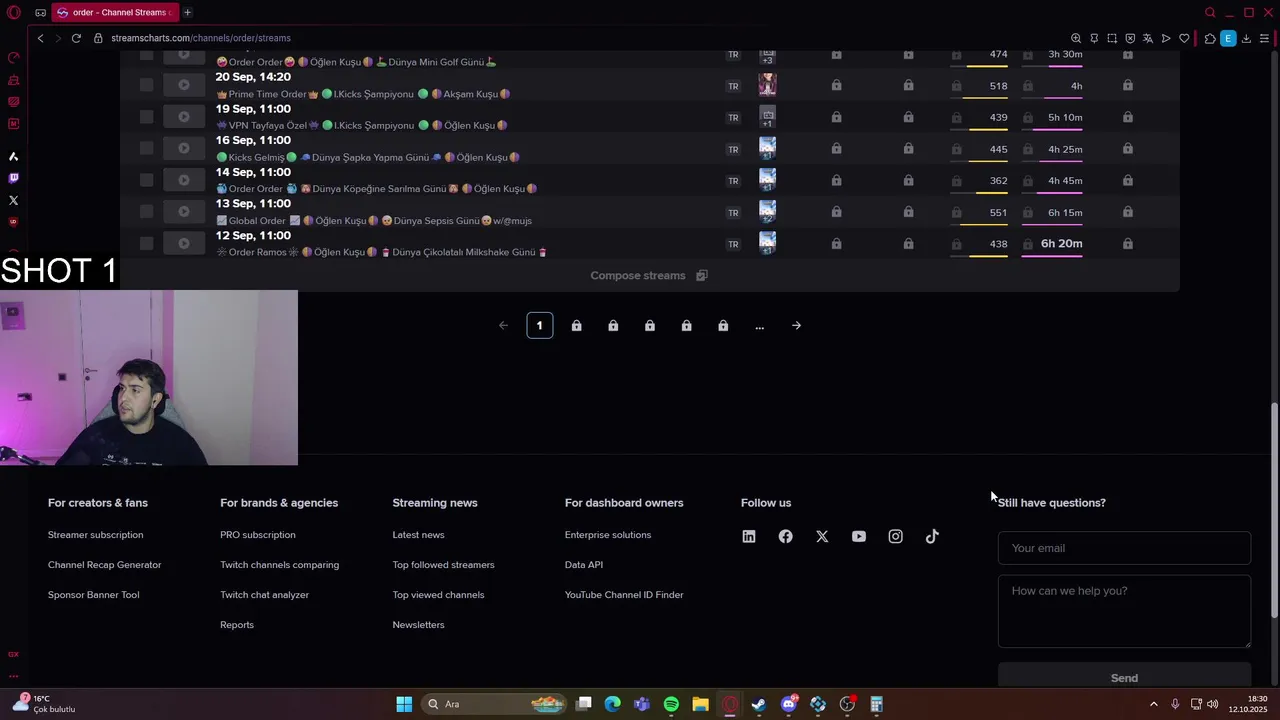Click 'How can we help you?' textarea

point(1124,611)
